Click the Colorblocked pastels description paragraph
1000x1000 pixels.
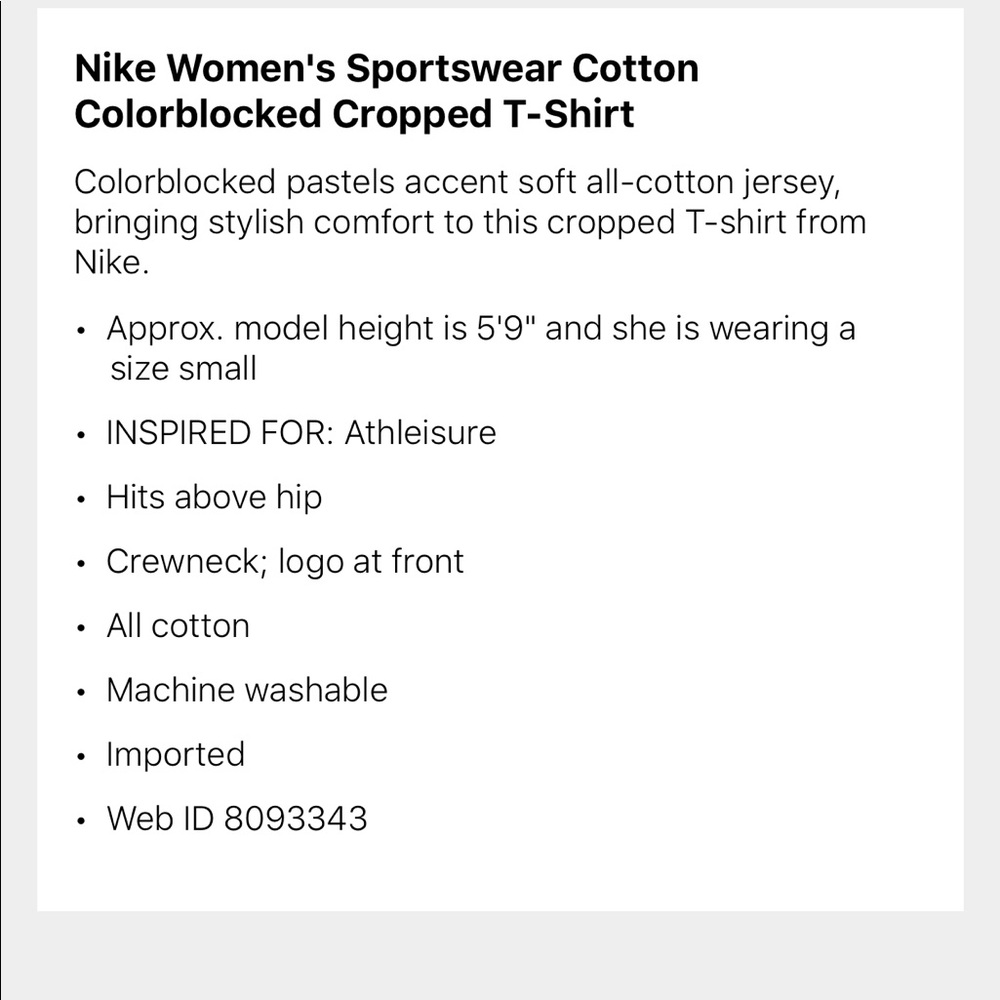[x=470, y=221]
